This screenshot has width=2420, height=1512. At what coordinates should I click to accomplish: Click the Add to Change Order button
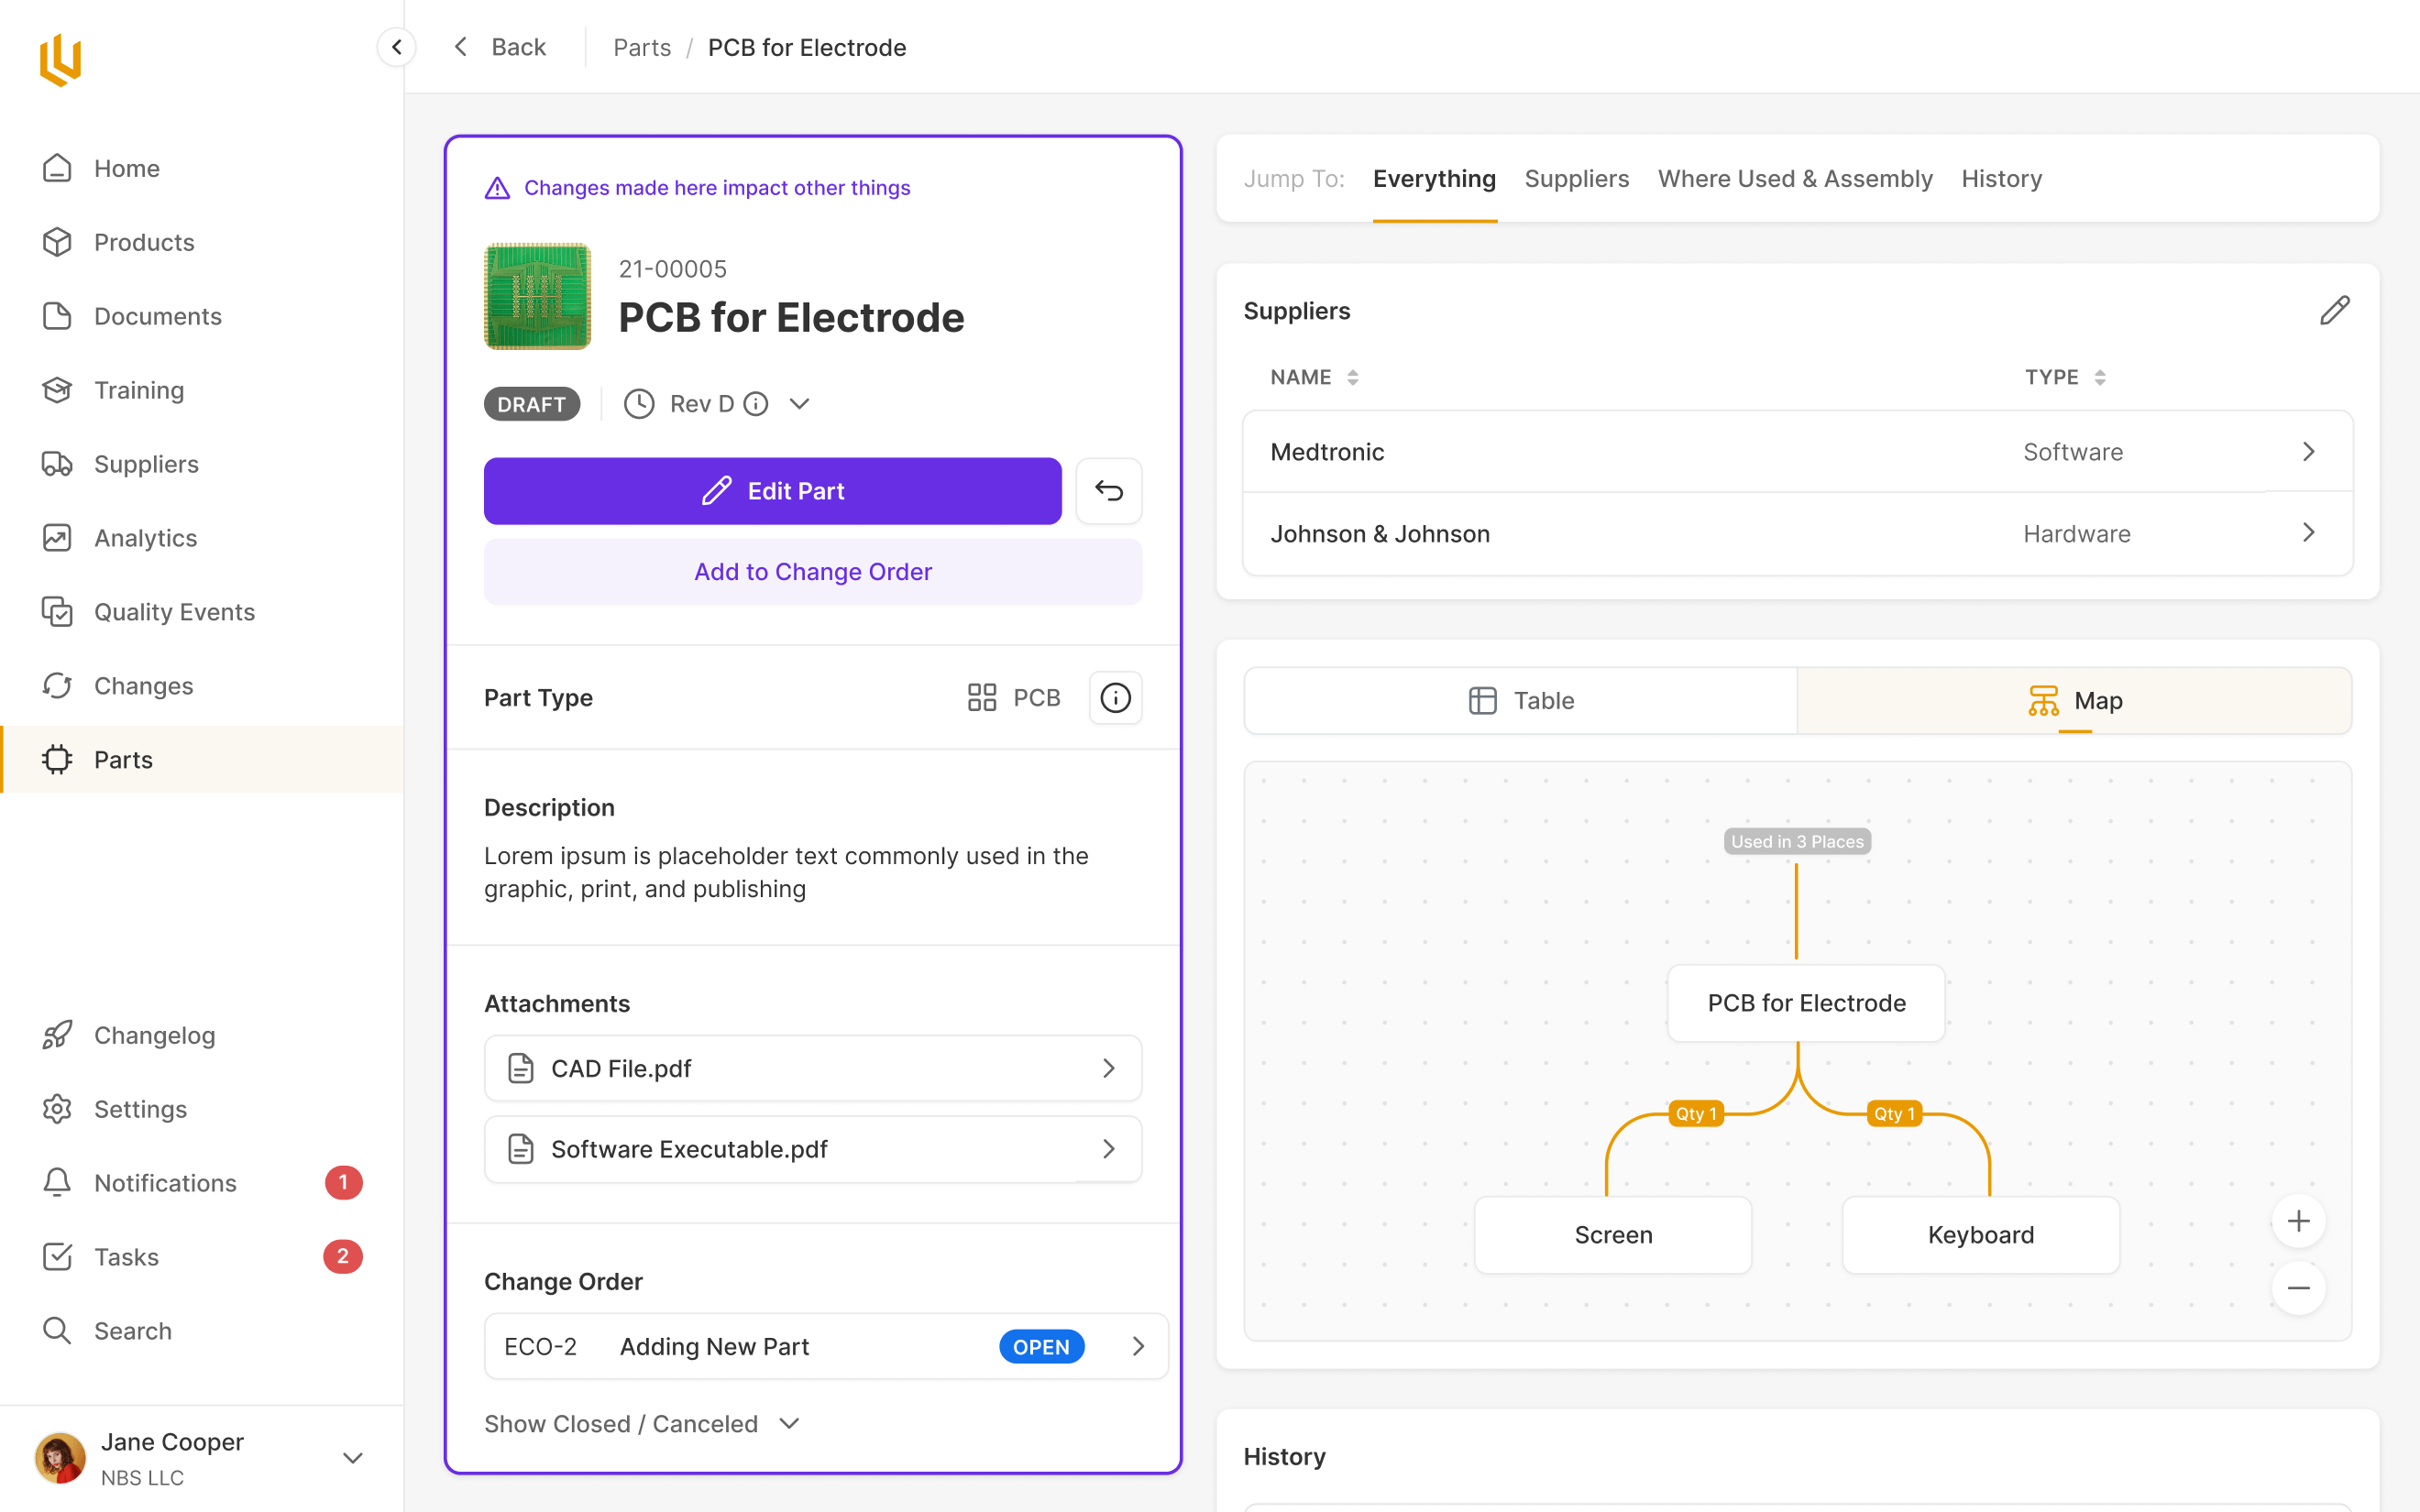(814, 572)
